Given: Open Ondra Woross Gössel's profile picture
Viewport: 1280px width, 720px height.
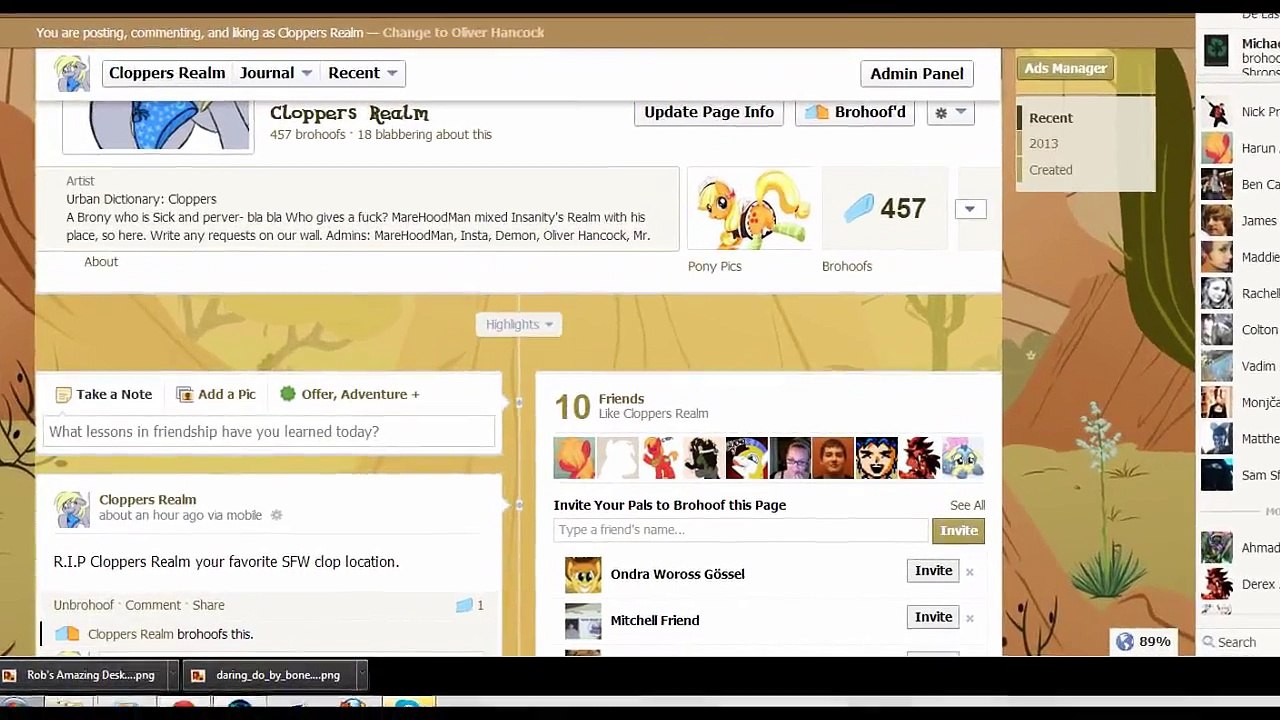Looking at the screenshot, I should 583,574.
